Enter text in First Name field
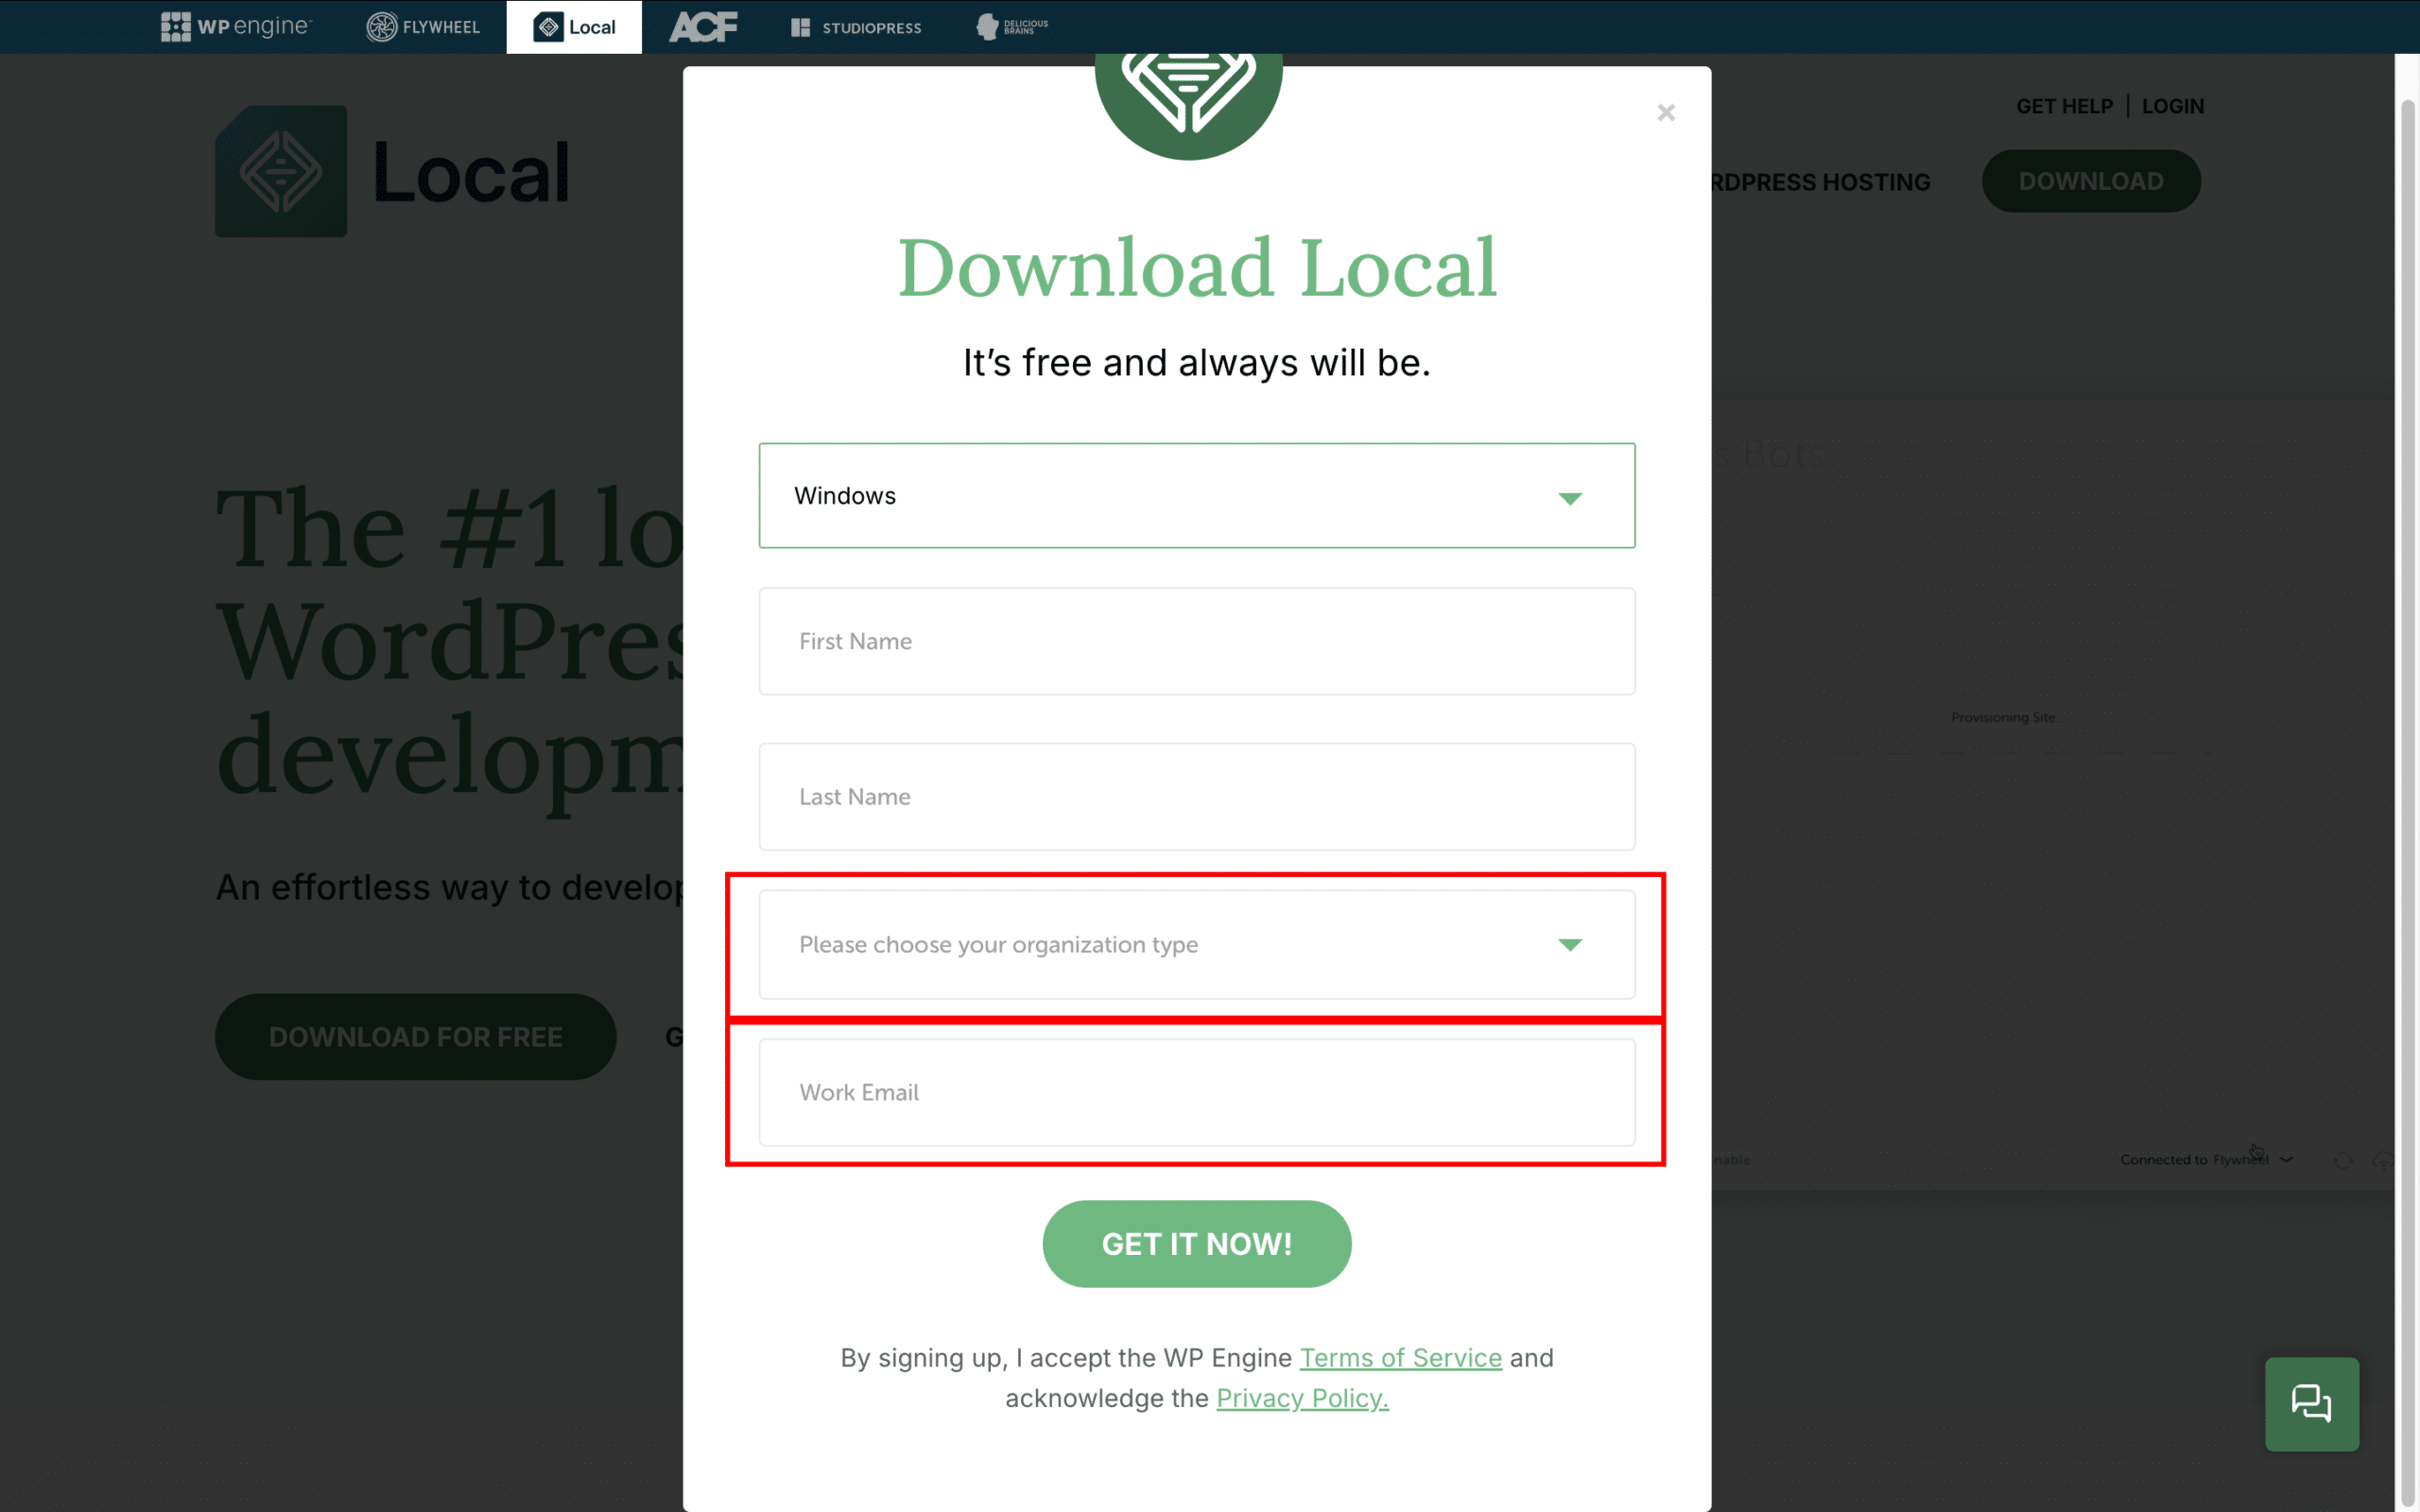This screenshot has height=1512, width=2420. [1197, 641]
